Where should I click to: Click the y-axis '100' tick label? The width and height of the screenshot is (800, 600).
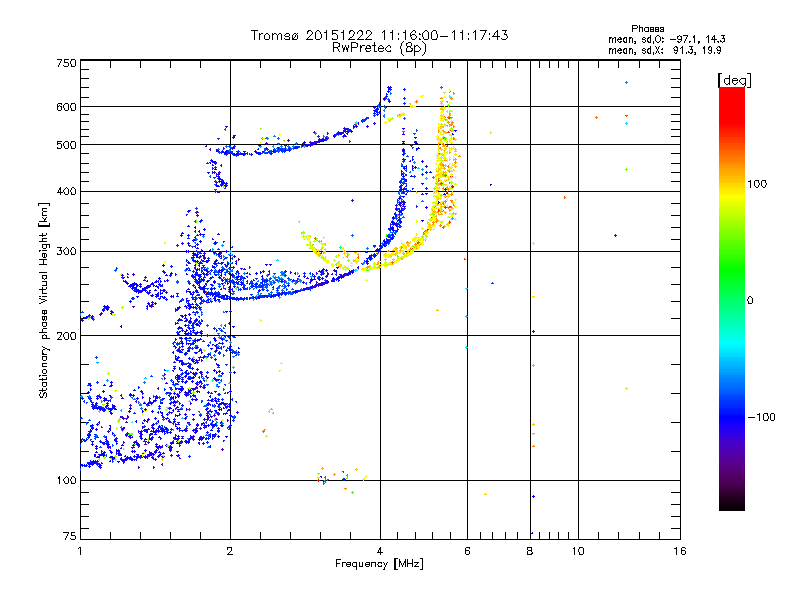pyautogui.click(x=66, y=480)
